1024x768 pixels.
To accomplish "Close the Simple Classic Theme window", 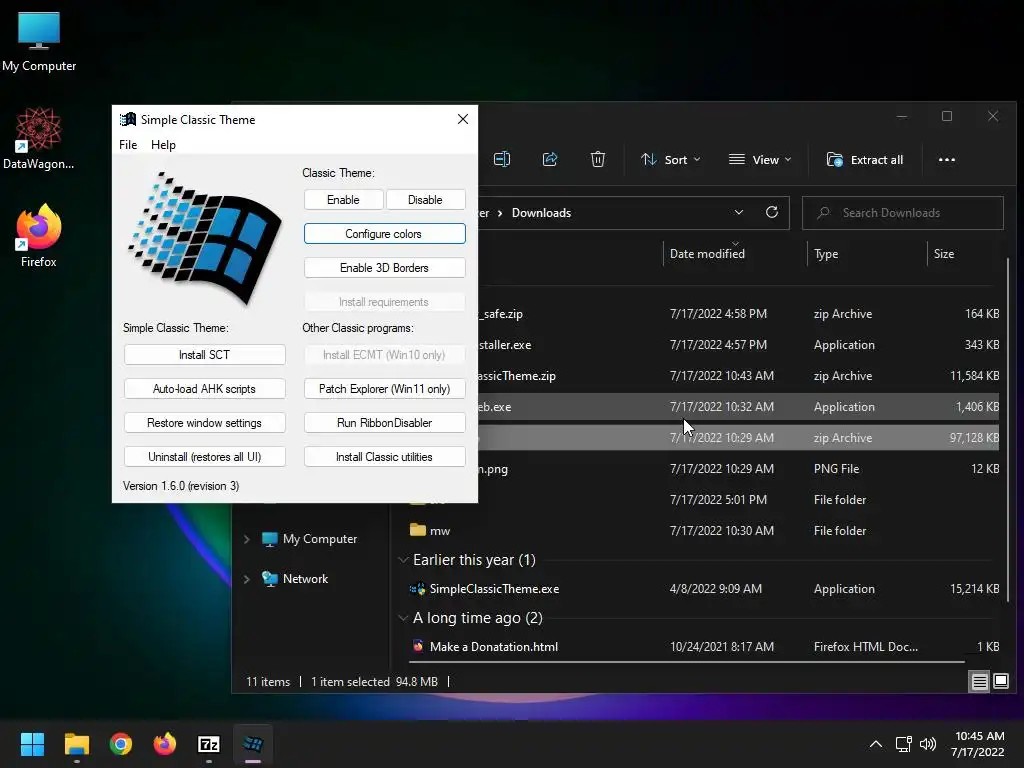I will point(462,119).
